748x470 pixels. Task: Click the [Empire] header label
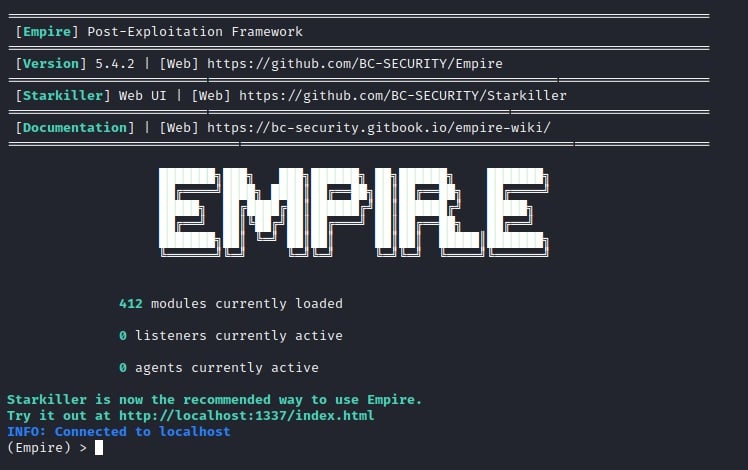tap(47, 31)
